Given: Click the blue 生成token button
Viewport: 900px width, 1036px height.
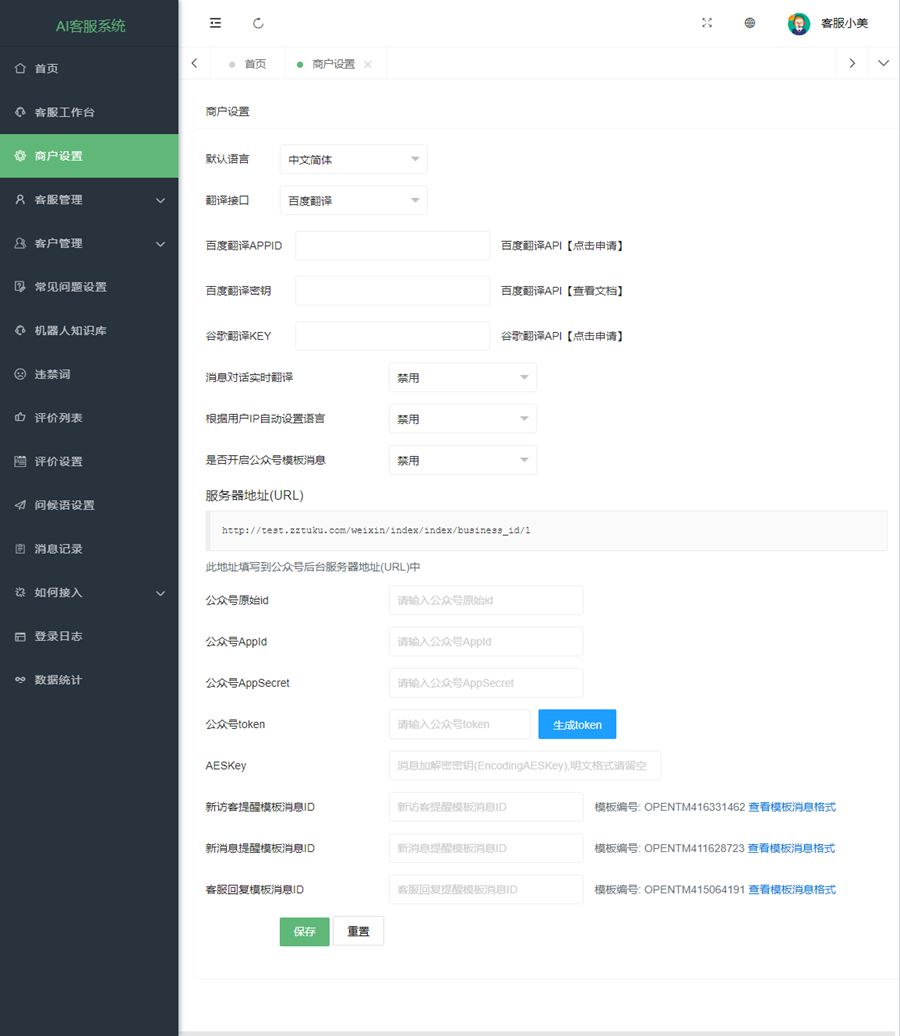Looking at the screenshot, I should [577, 724].
